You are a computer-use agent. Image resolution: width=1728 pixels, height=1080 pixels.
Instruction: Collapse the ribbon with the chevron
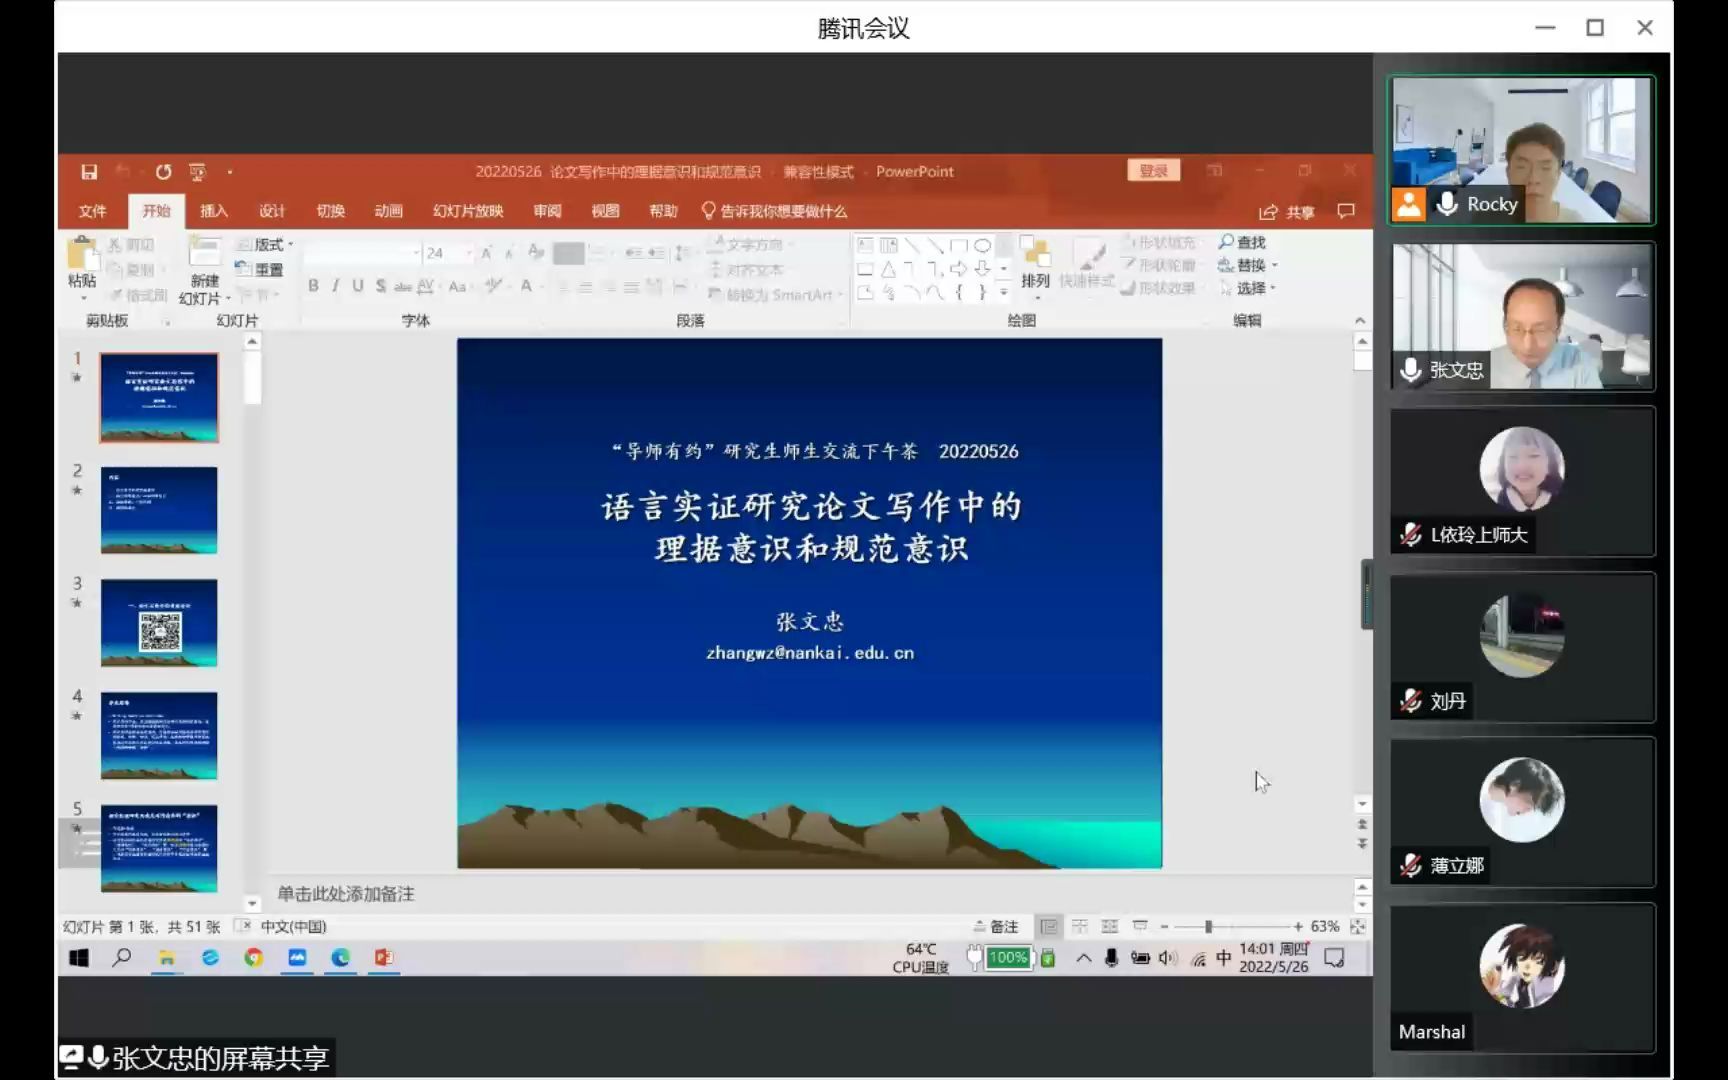coord(1360,320)
